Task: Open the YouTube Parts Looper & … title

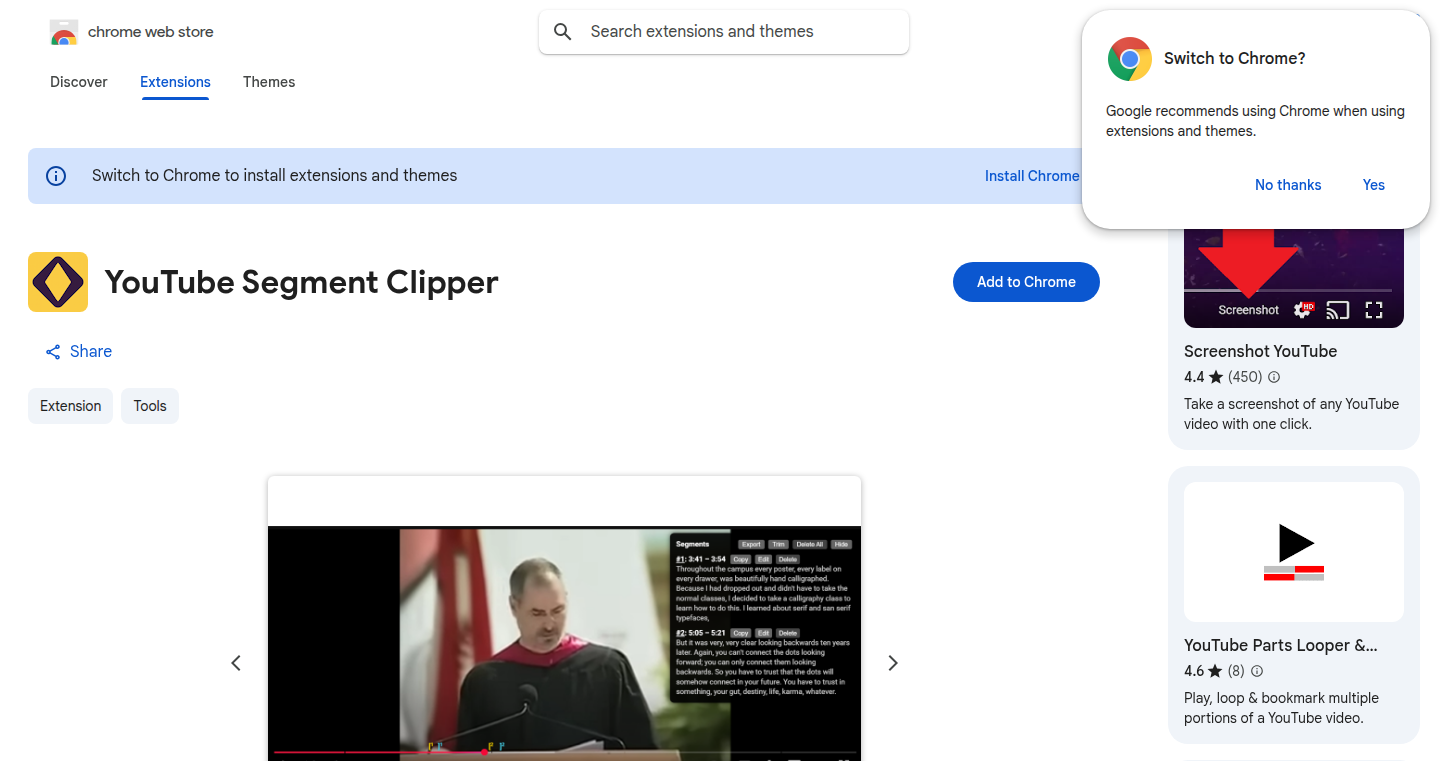Action: [1281, 645]
